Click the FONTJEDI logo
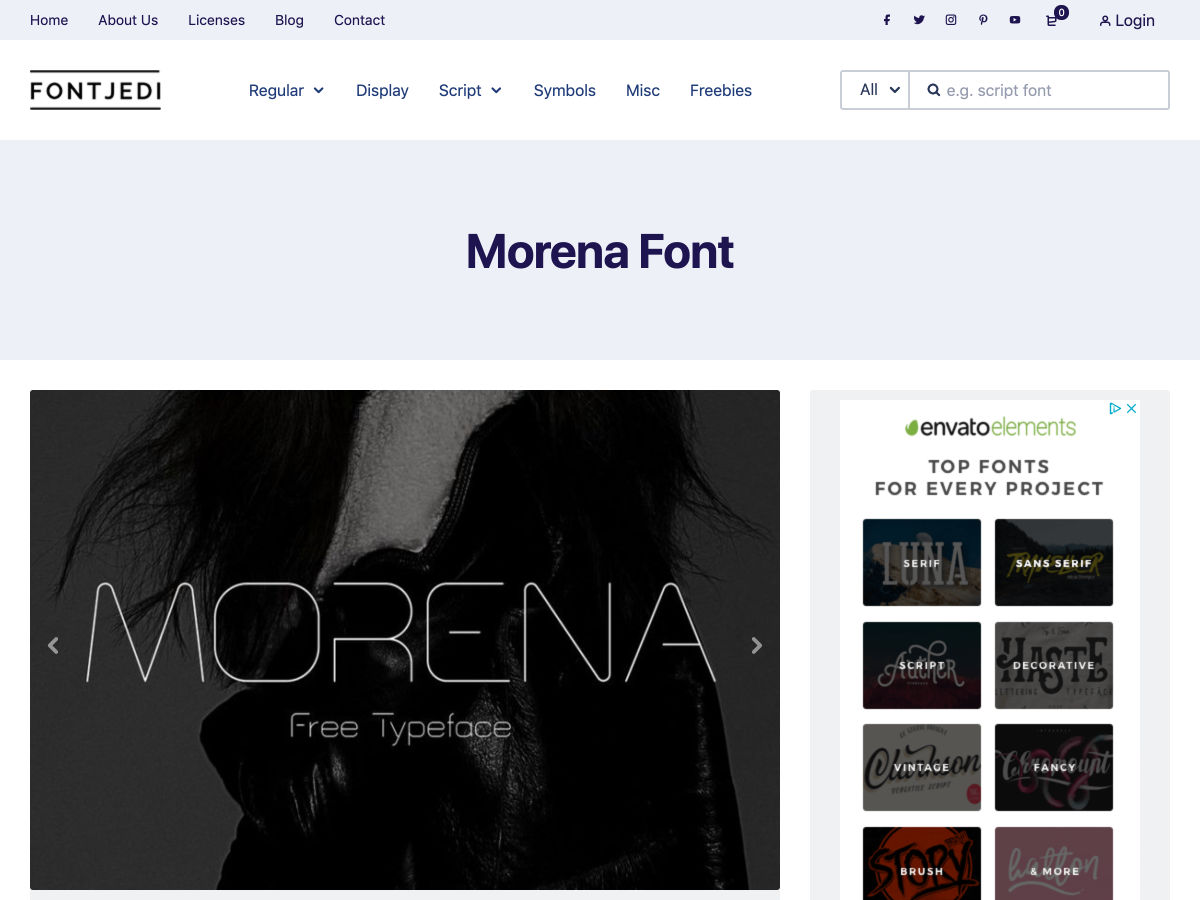Screen dimensions: 1200x900 tap(95, 90)
